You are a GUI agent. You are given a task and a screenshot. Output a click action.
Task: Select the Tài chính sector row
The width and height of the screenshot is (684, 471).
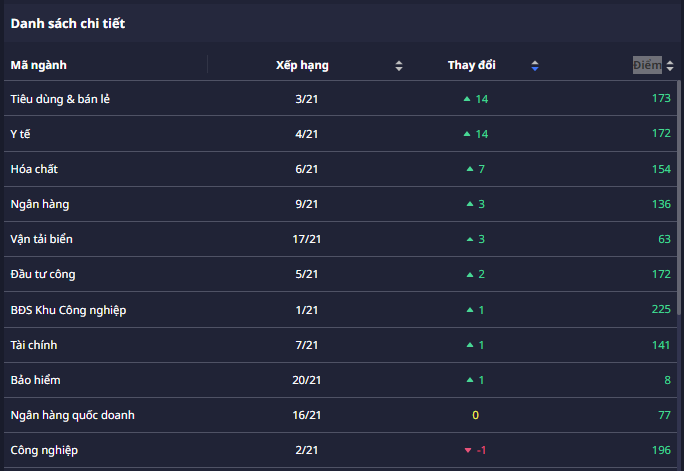(34, 345)
